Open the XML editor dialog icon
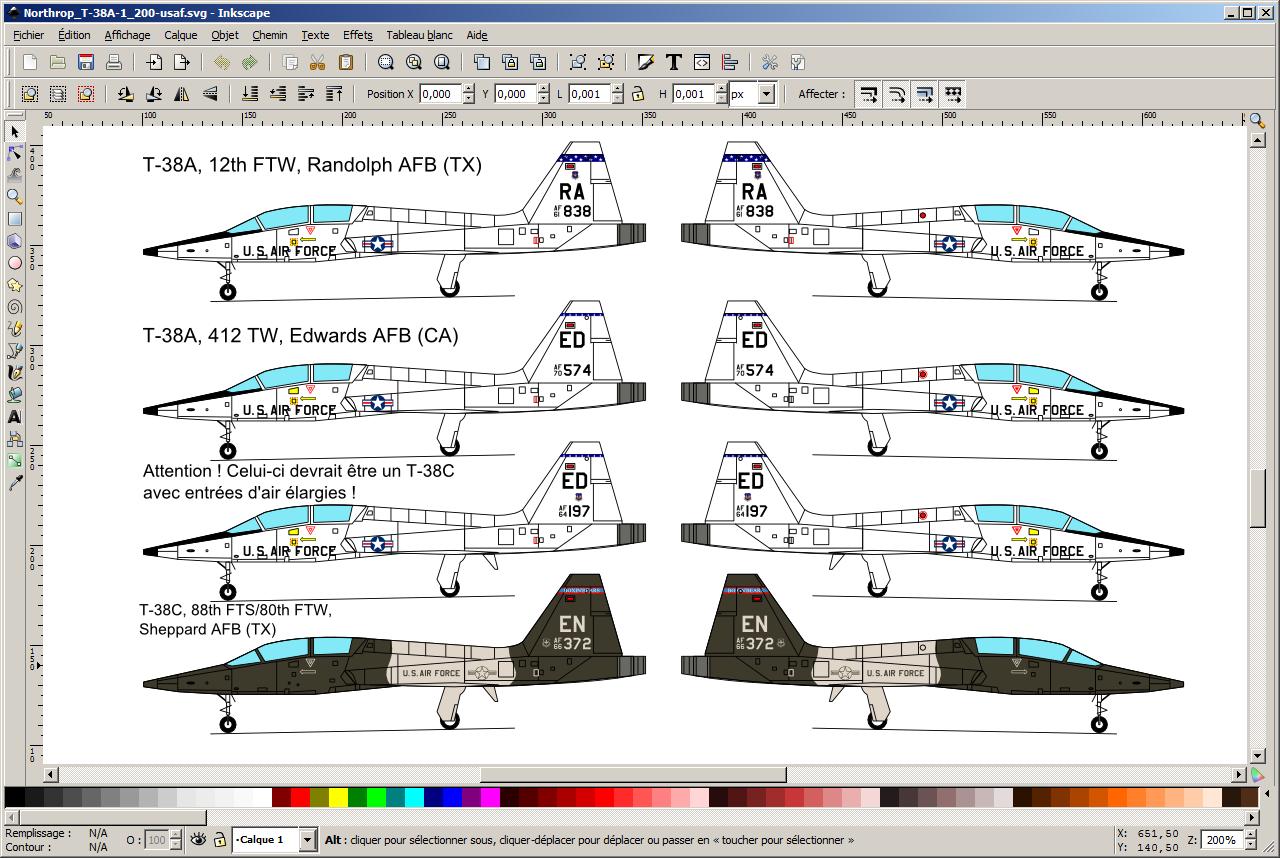This screenshot has height=858, width=1280. point(702,62)
